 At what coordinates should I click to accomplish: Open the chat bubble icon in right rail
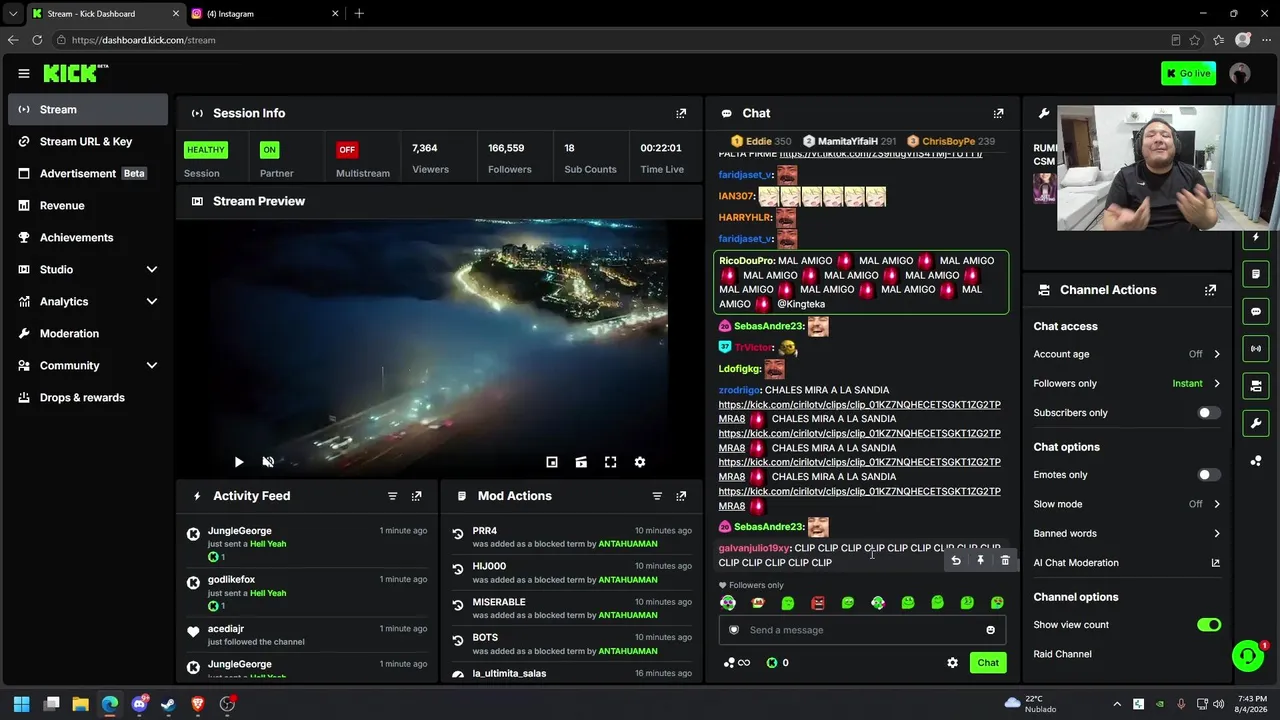(x=1256, y=311)
